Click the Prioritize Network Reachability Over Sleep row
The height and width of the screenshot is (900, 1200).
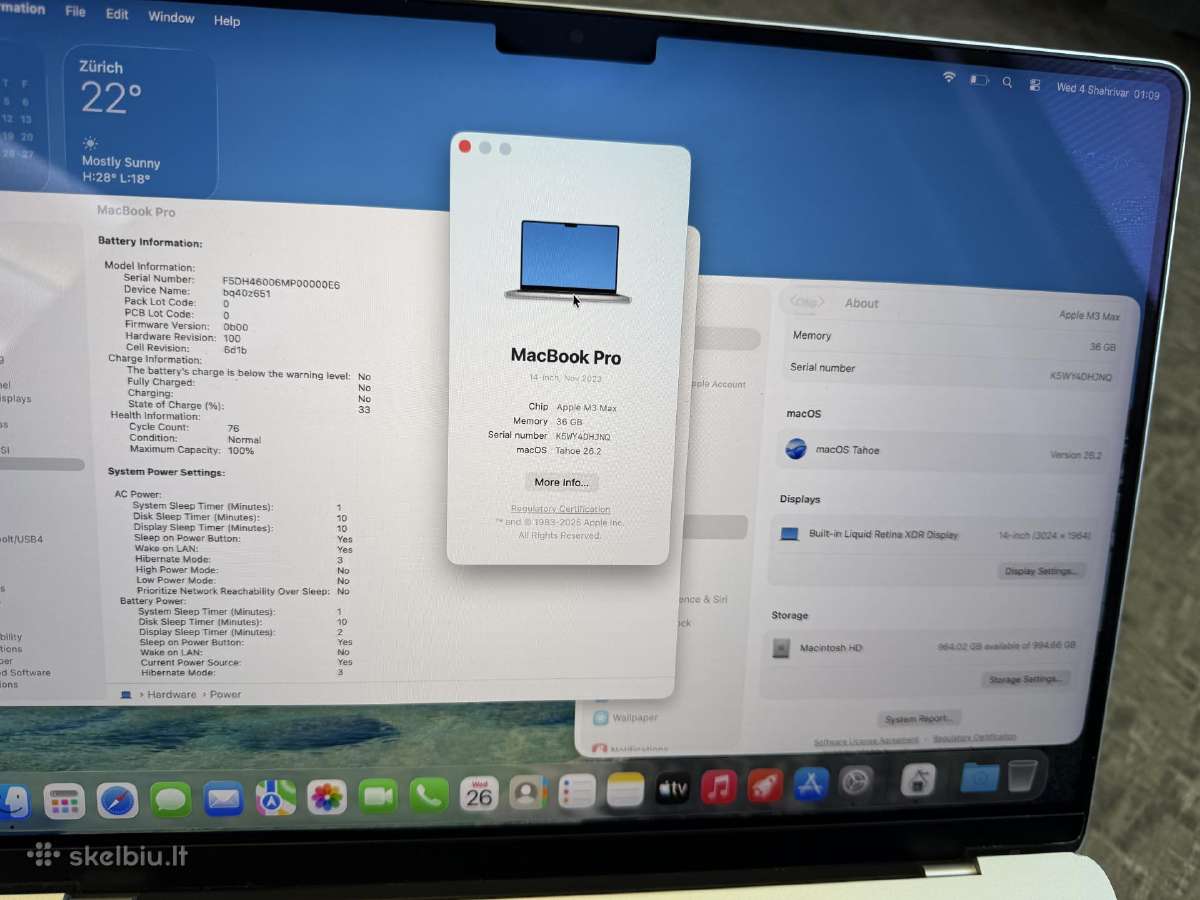pyautogui.click(x=242, y=591)
